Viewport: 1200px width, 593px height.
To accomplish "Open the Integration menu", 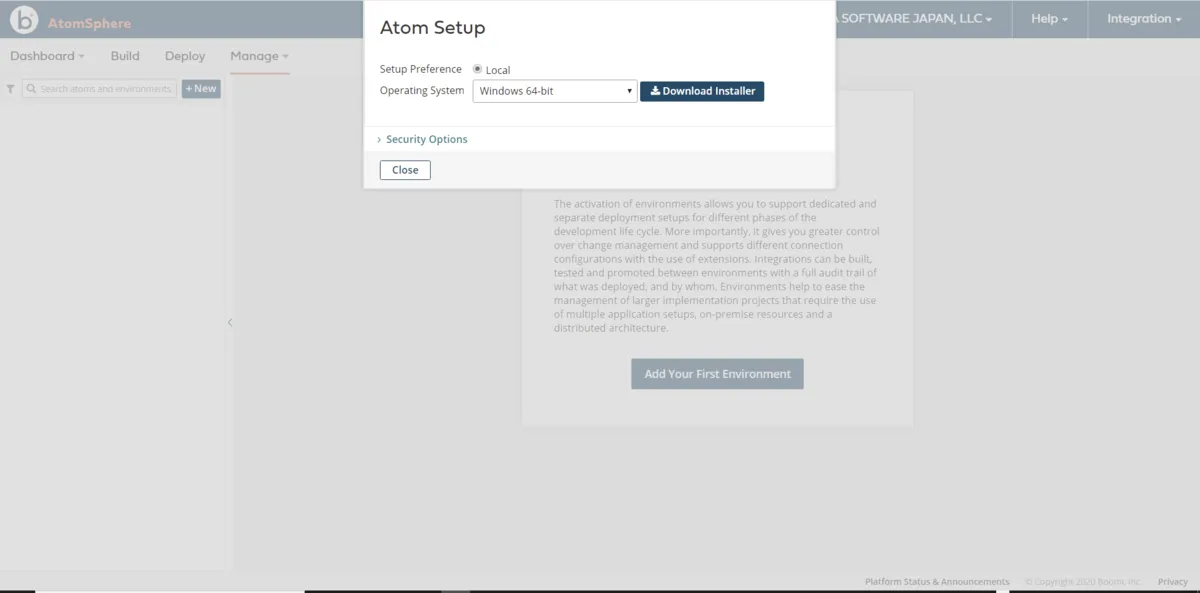I will (x=1144, y=19).
